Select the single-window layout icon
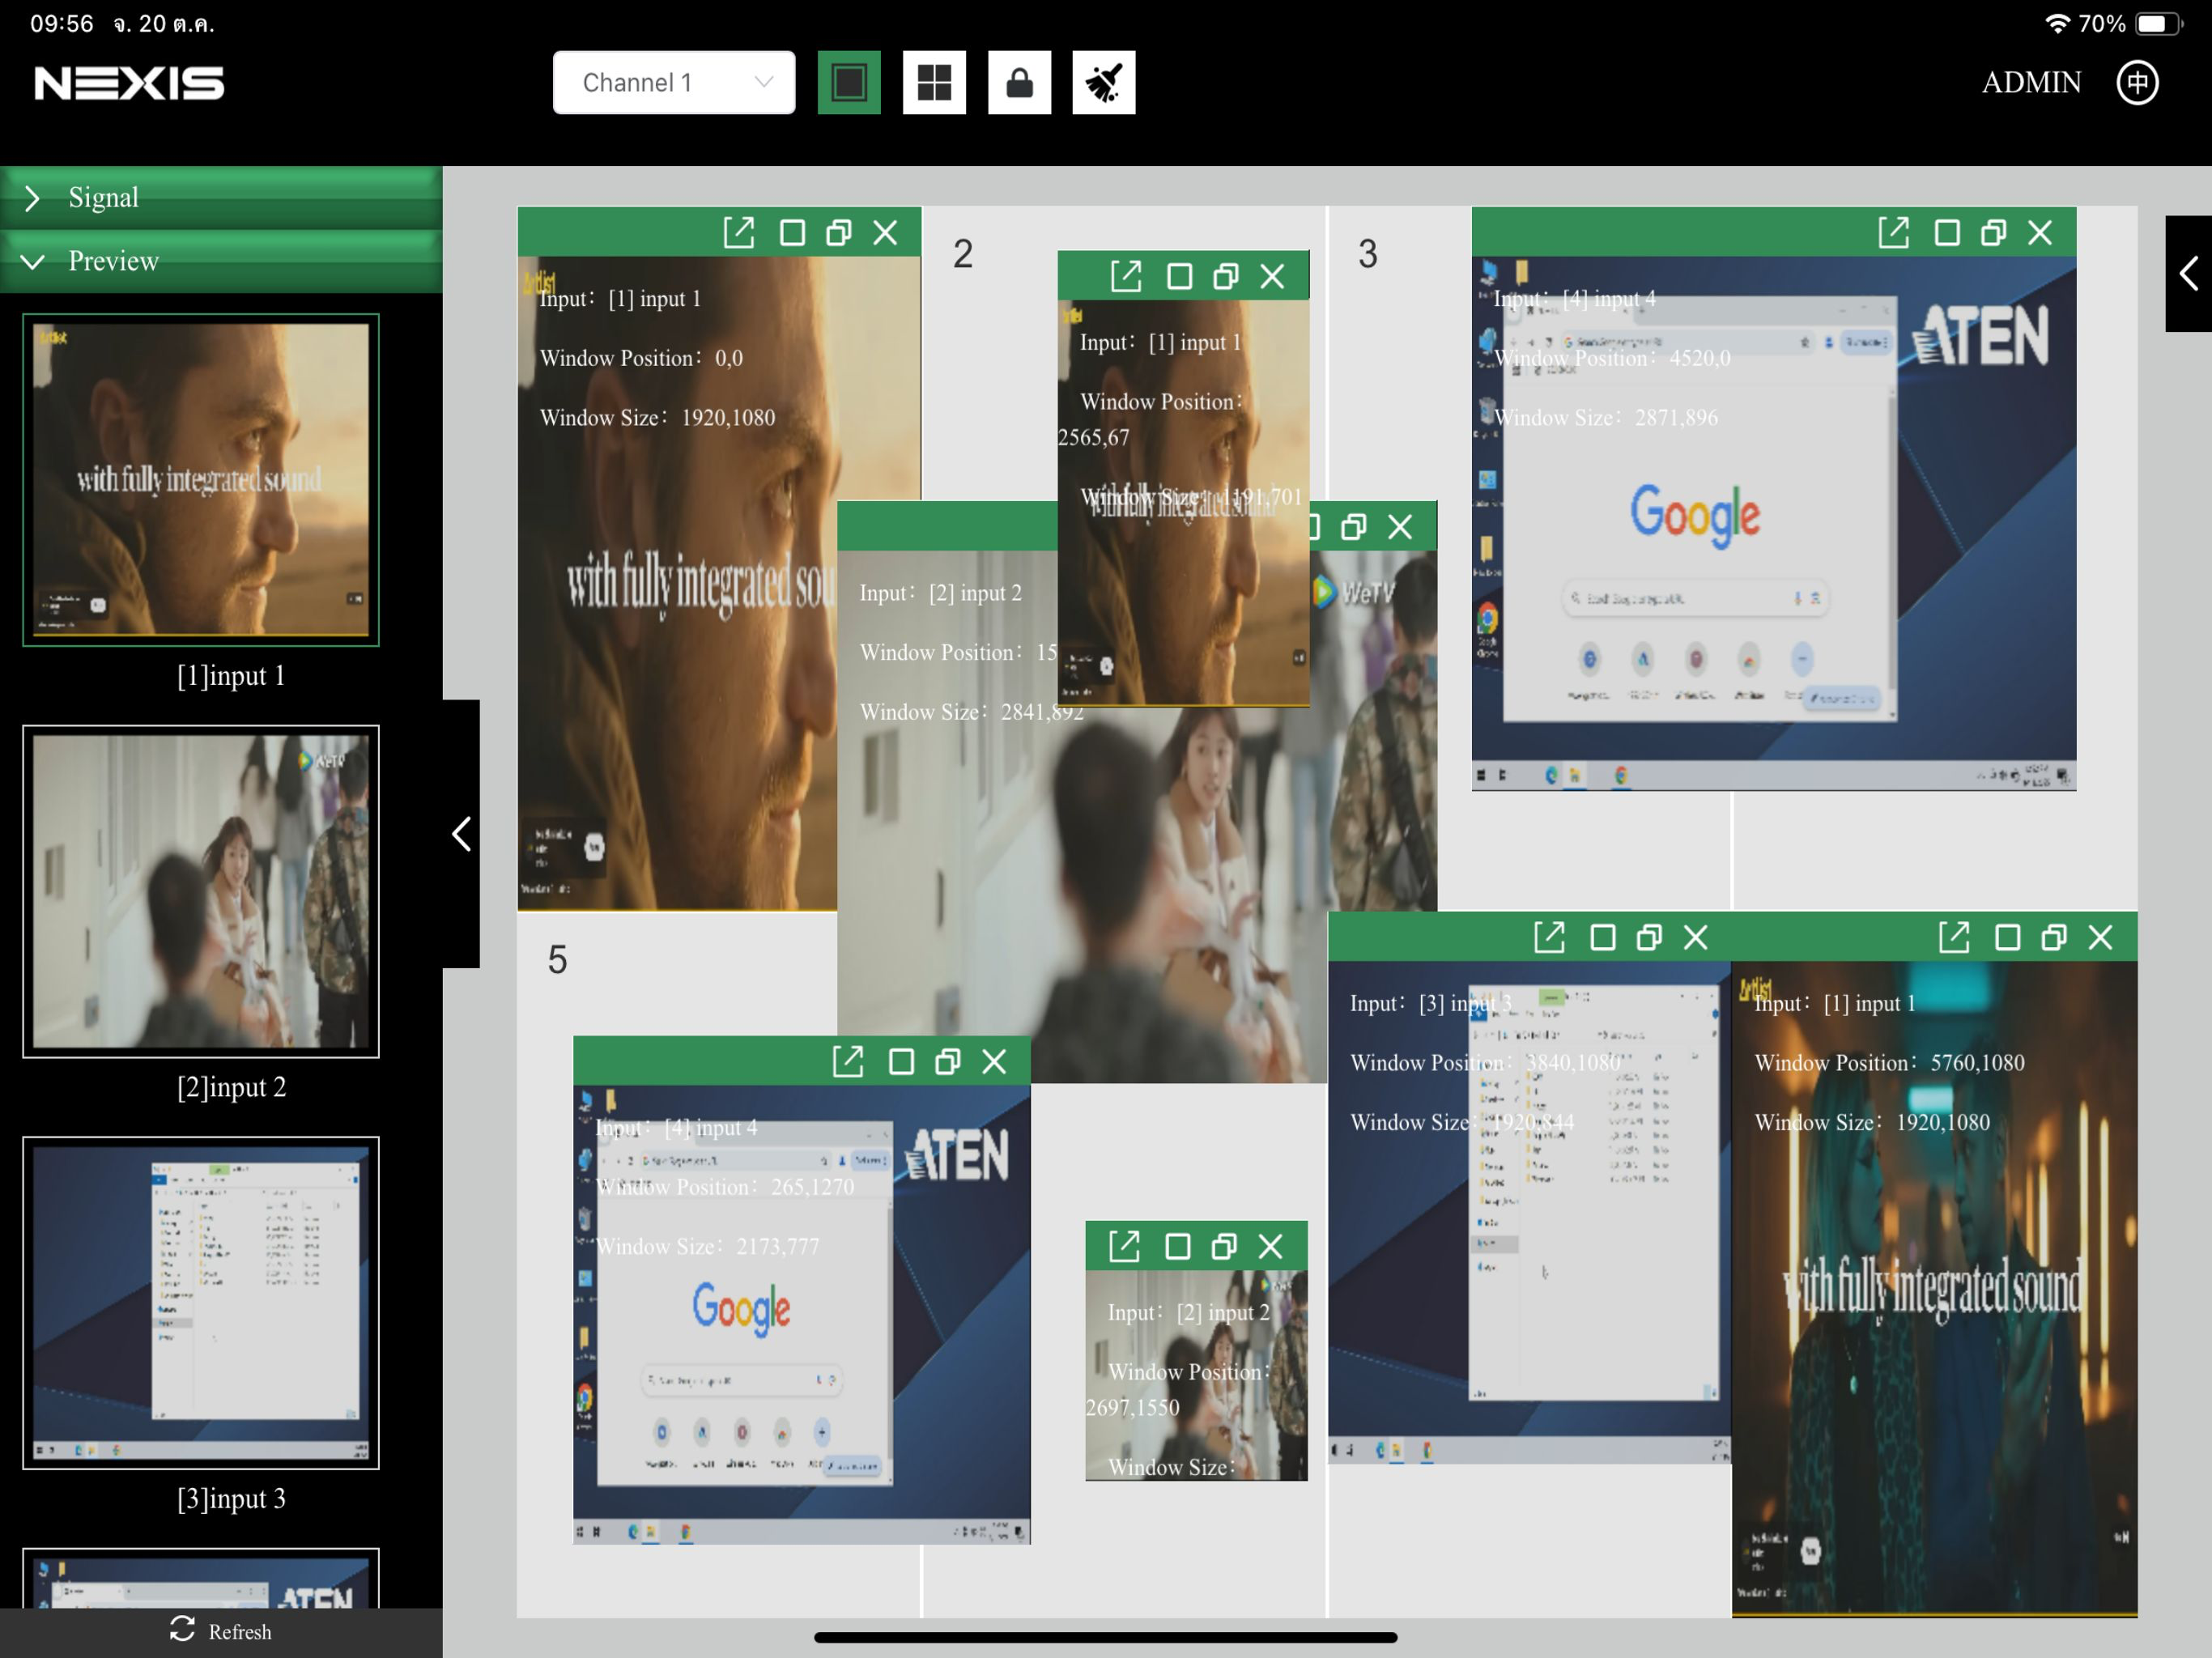 coord(849,82)
